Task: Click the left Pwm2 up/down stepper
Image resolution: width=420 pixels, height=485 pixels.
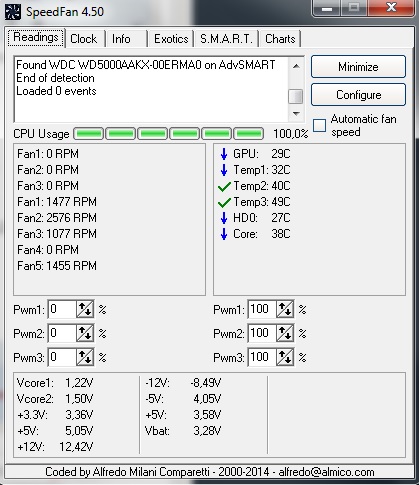Action: point(85,333)
